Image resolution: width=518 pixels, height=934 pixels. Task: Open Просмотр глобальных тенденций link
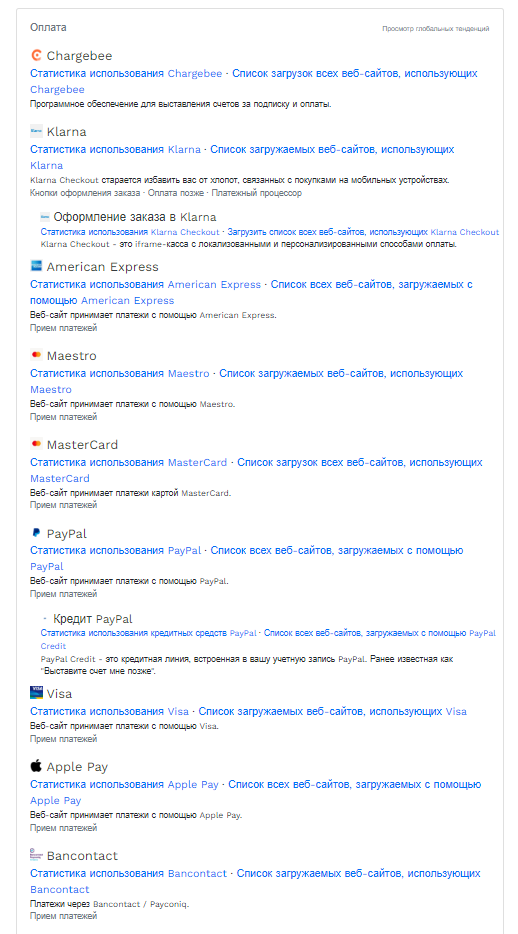pos(436,29)
